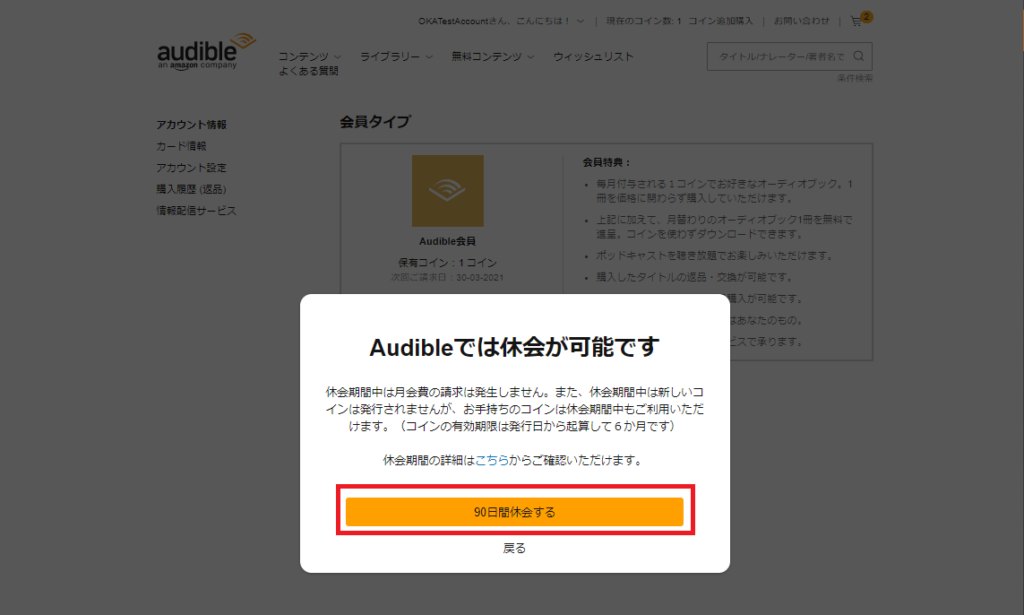Open the よくある質問 page
This screenshot has width=1024, height=615.
(308, 71)
